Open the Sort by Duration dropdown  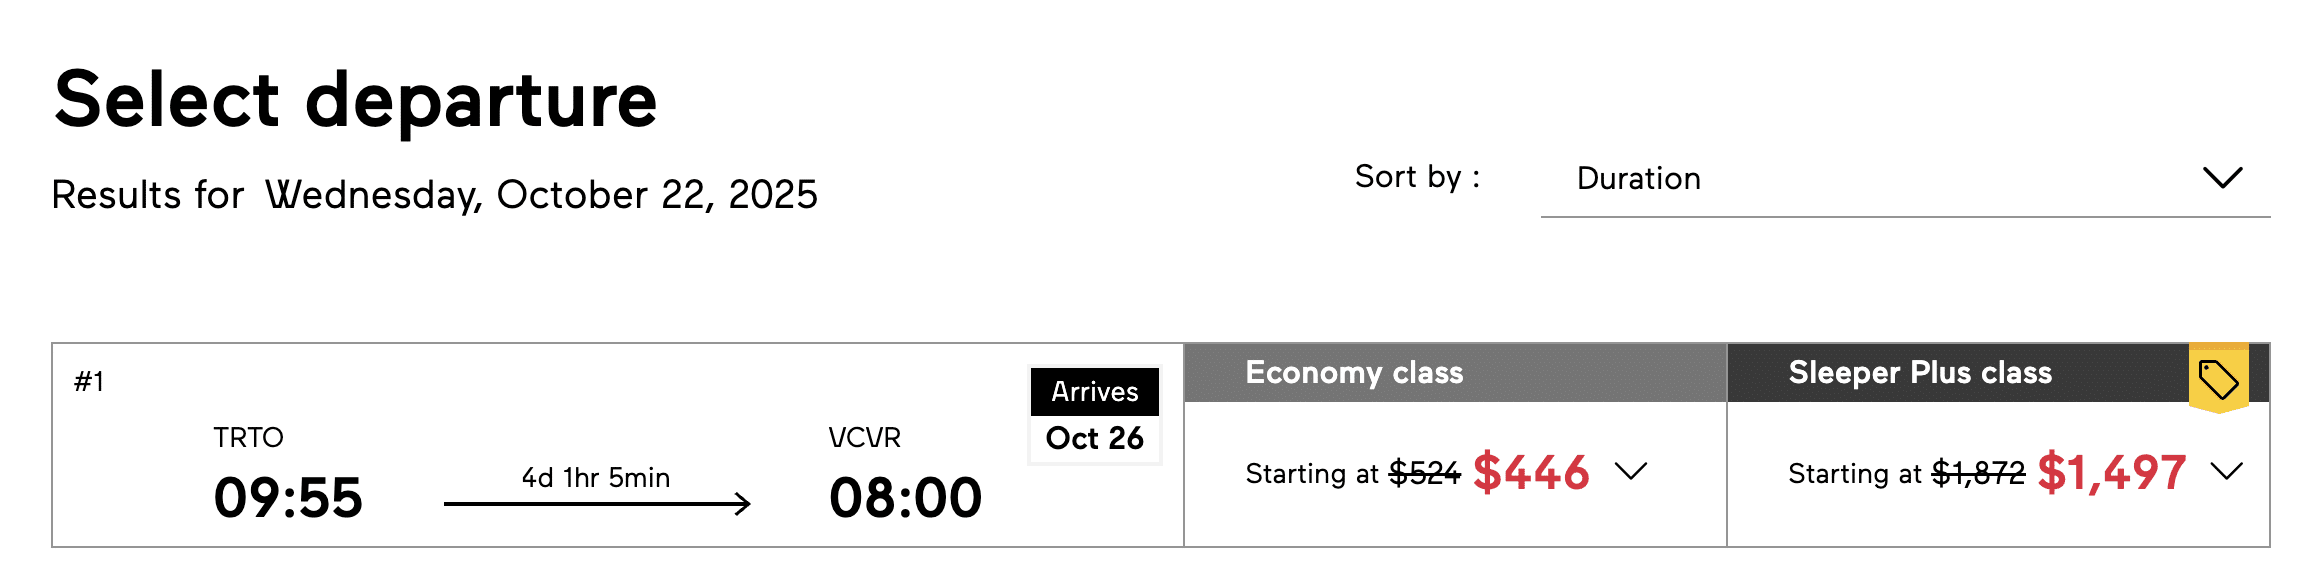(1904, 179)
